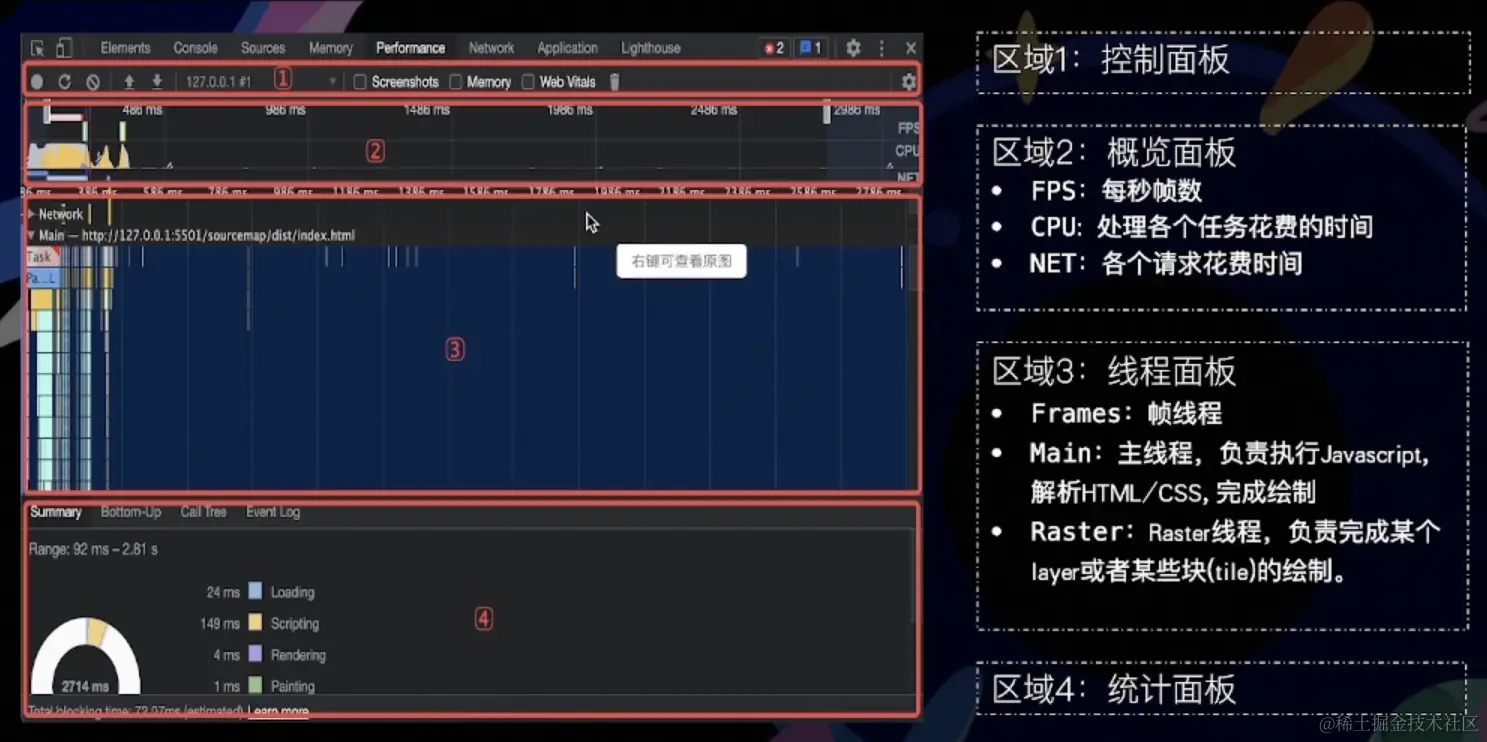Grab the left overview range handle

(46, 113)
